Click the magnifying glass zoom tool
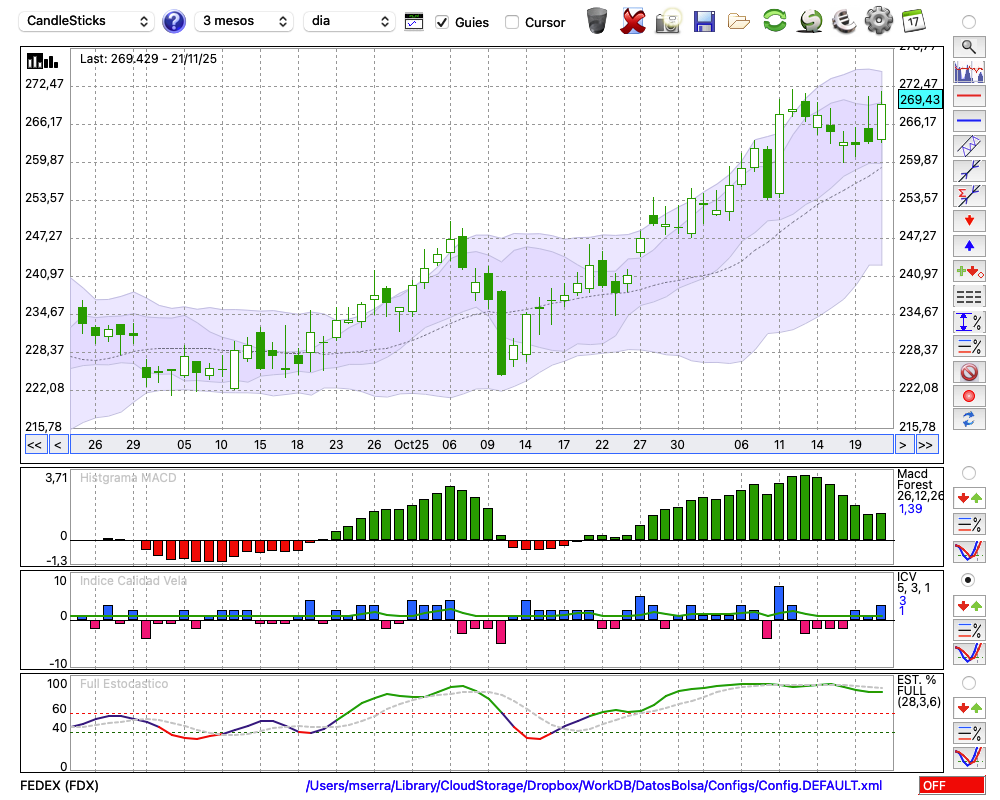 click(x=969, y=47)
